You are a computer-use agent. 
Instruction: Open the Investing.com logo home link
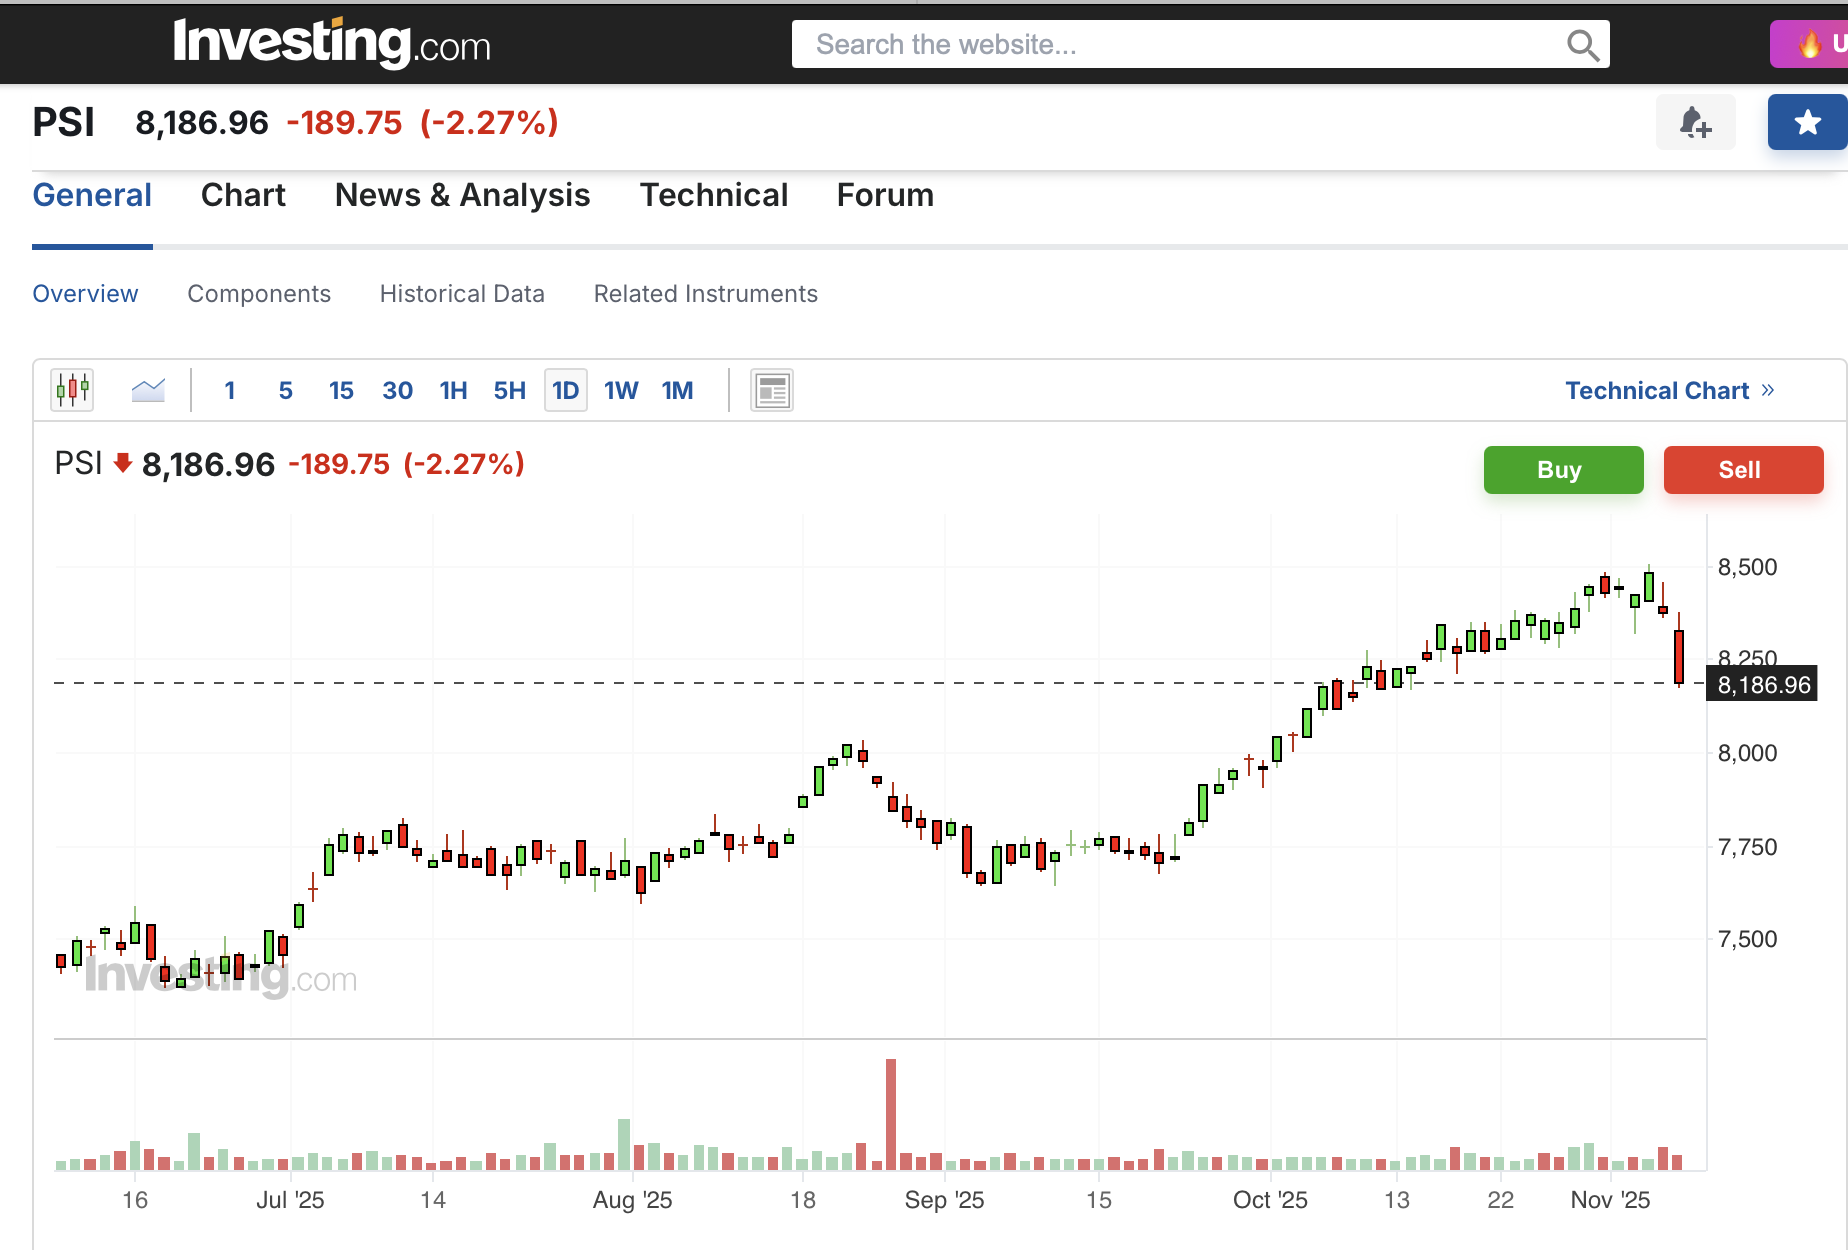tap(332, 43)
